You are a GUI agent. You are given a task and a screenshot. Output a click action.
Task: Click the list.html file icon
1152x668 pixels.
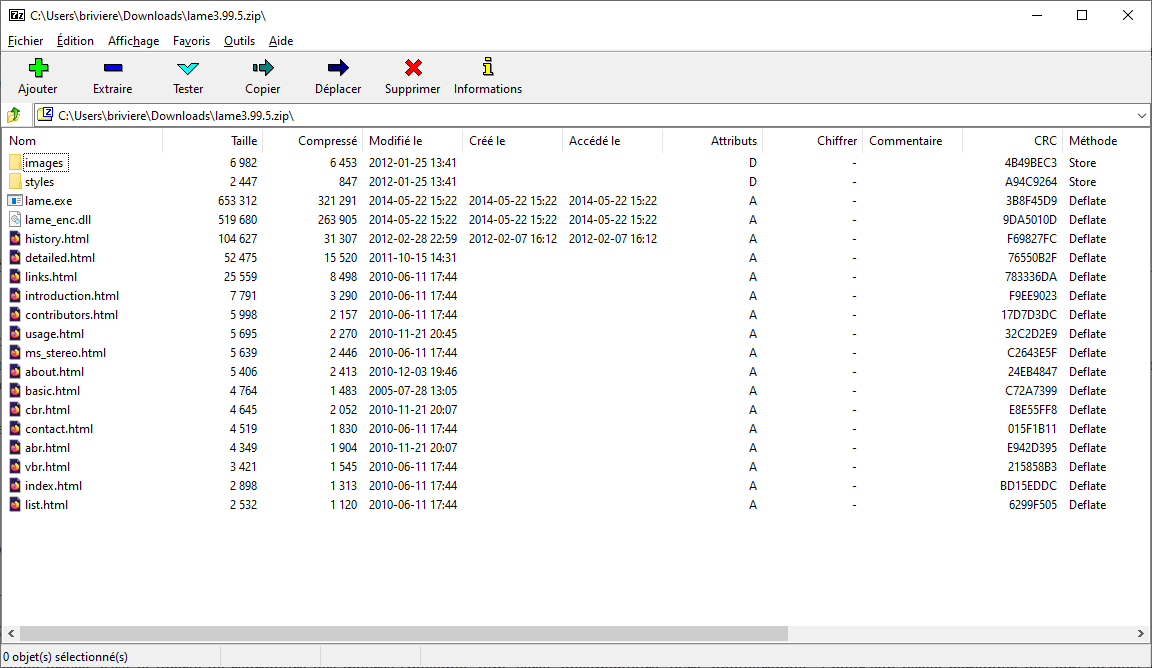click(x=15, y=505)
